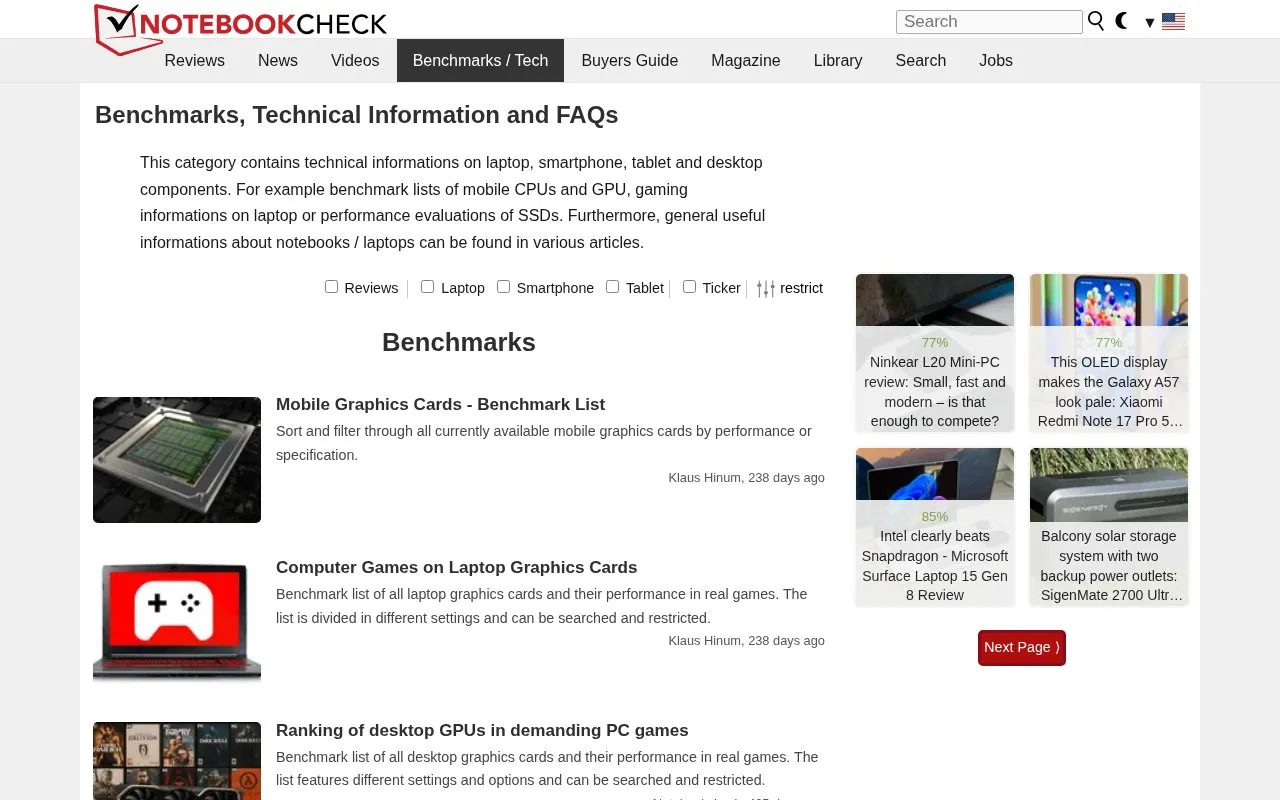
Task: Click the 77% rating on Ninkear card
Action: (935, 343)
